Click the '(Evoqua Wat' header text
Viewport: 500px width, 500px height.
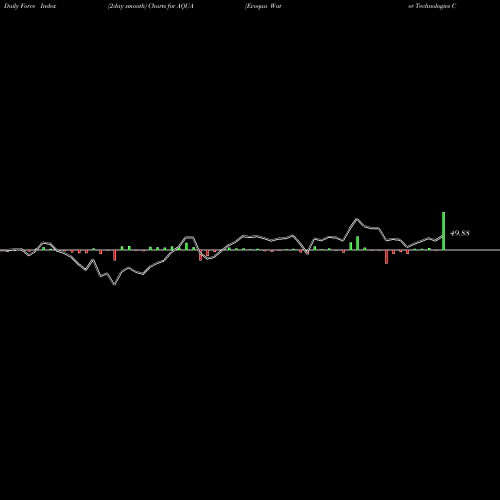click(263, 6)
